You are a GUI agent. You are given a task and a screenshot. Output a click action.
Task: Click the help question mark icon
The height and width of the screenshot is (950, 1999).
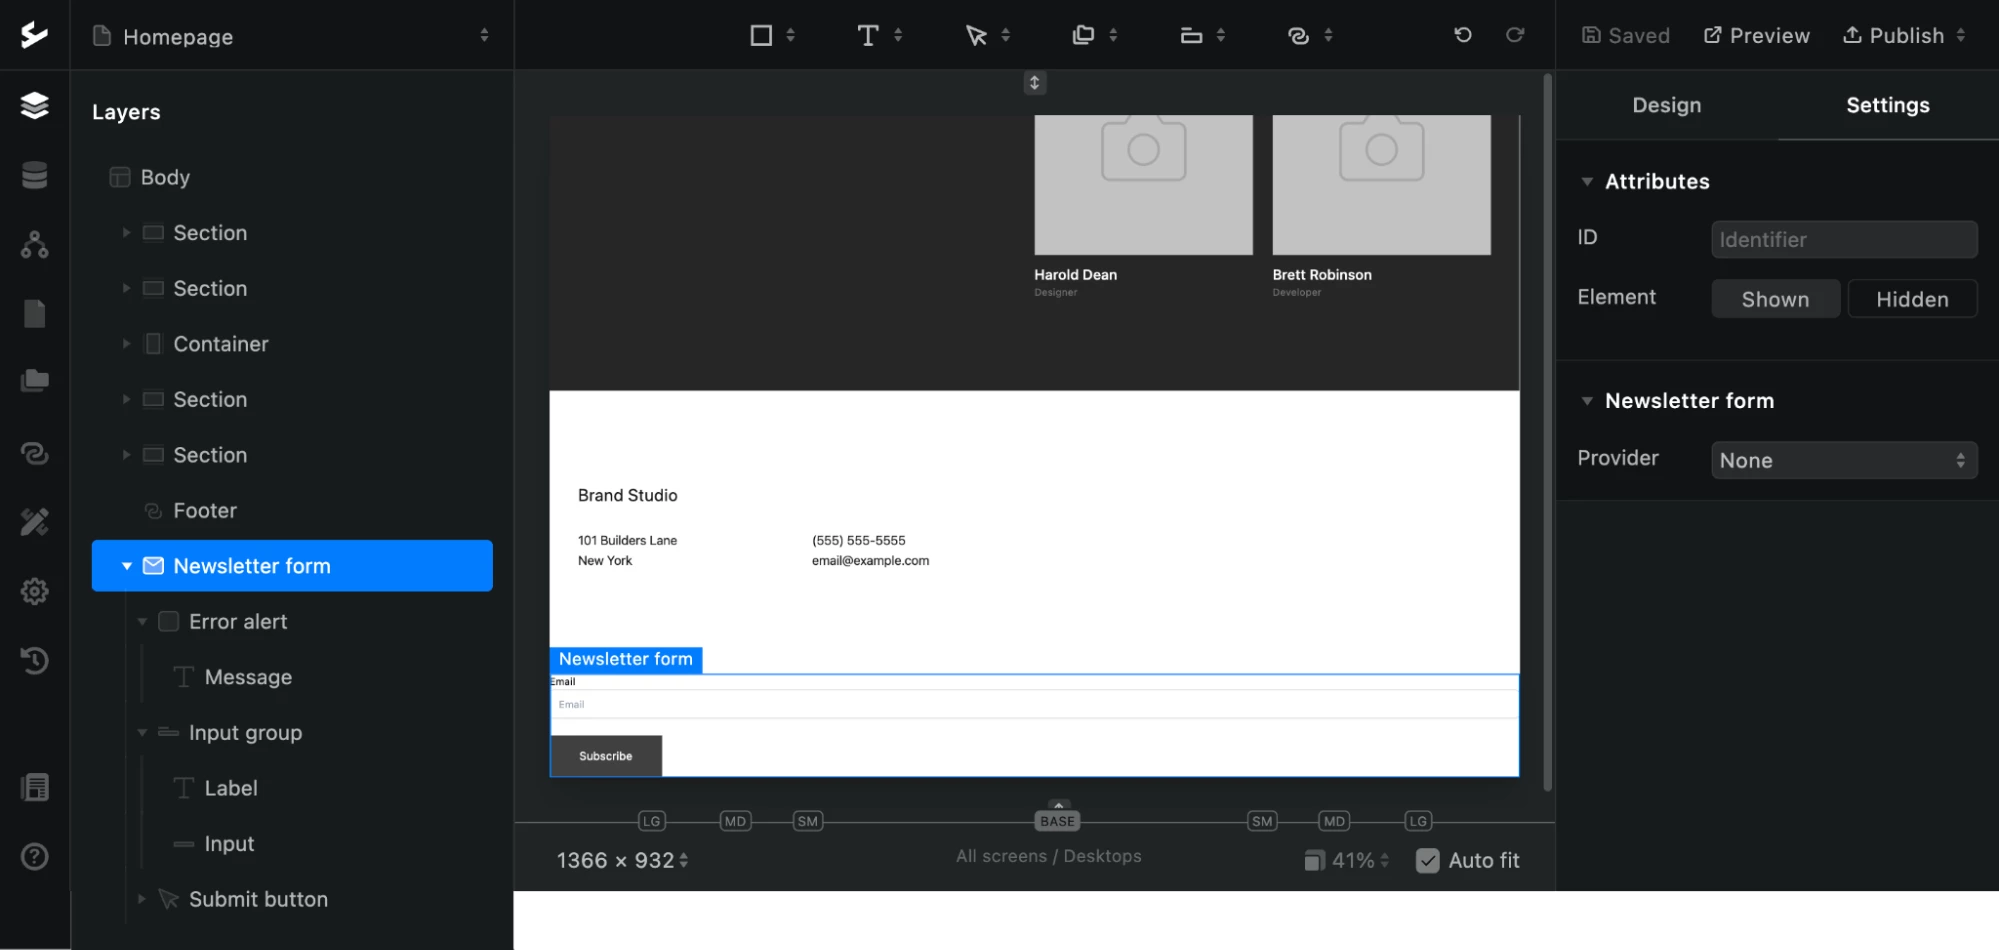point(35,856)
